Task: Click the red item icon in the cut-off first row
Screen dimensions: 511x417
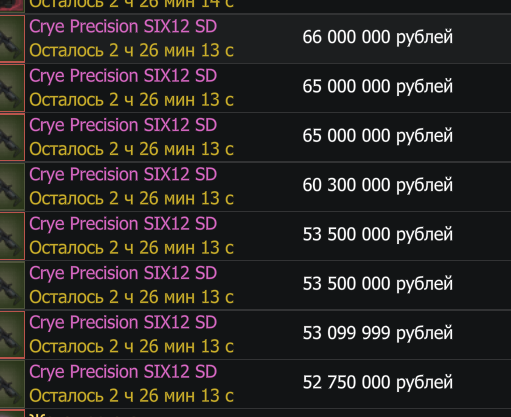Action: 12,6
